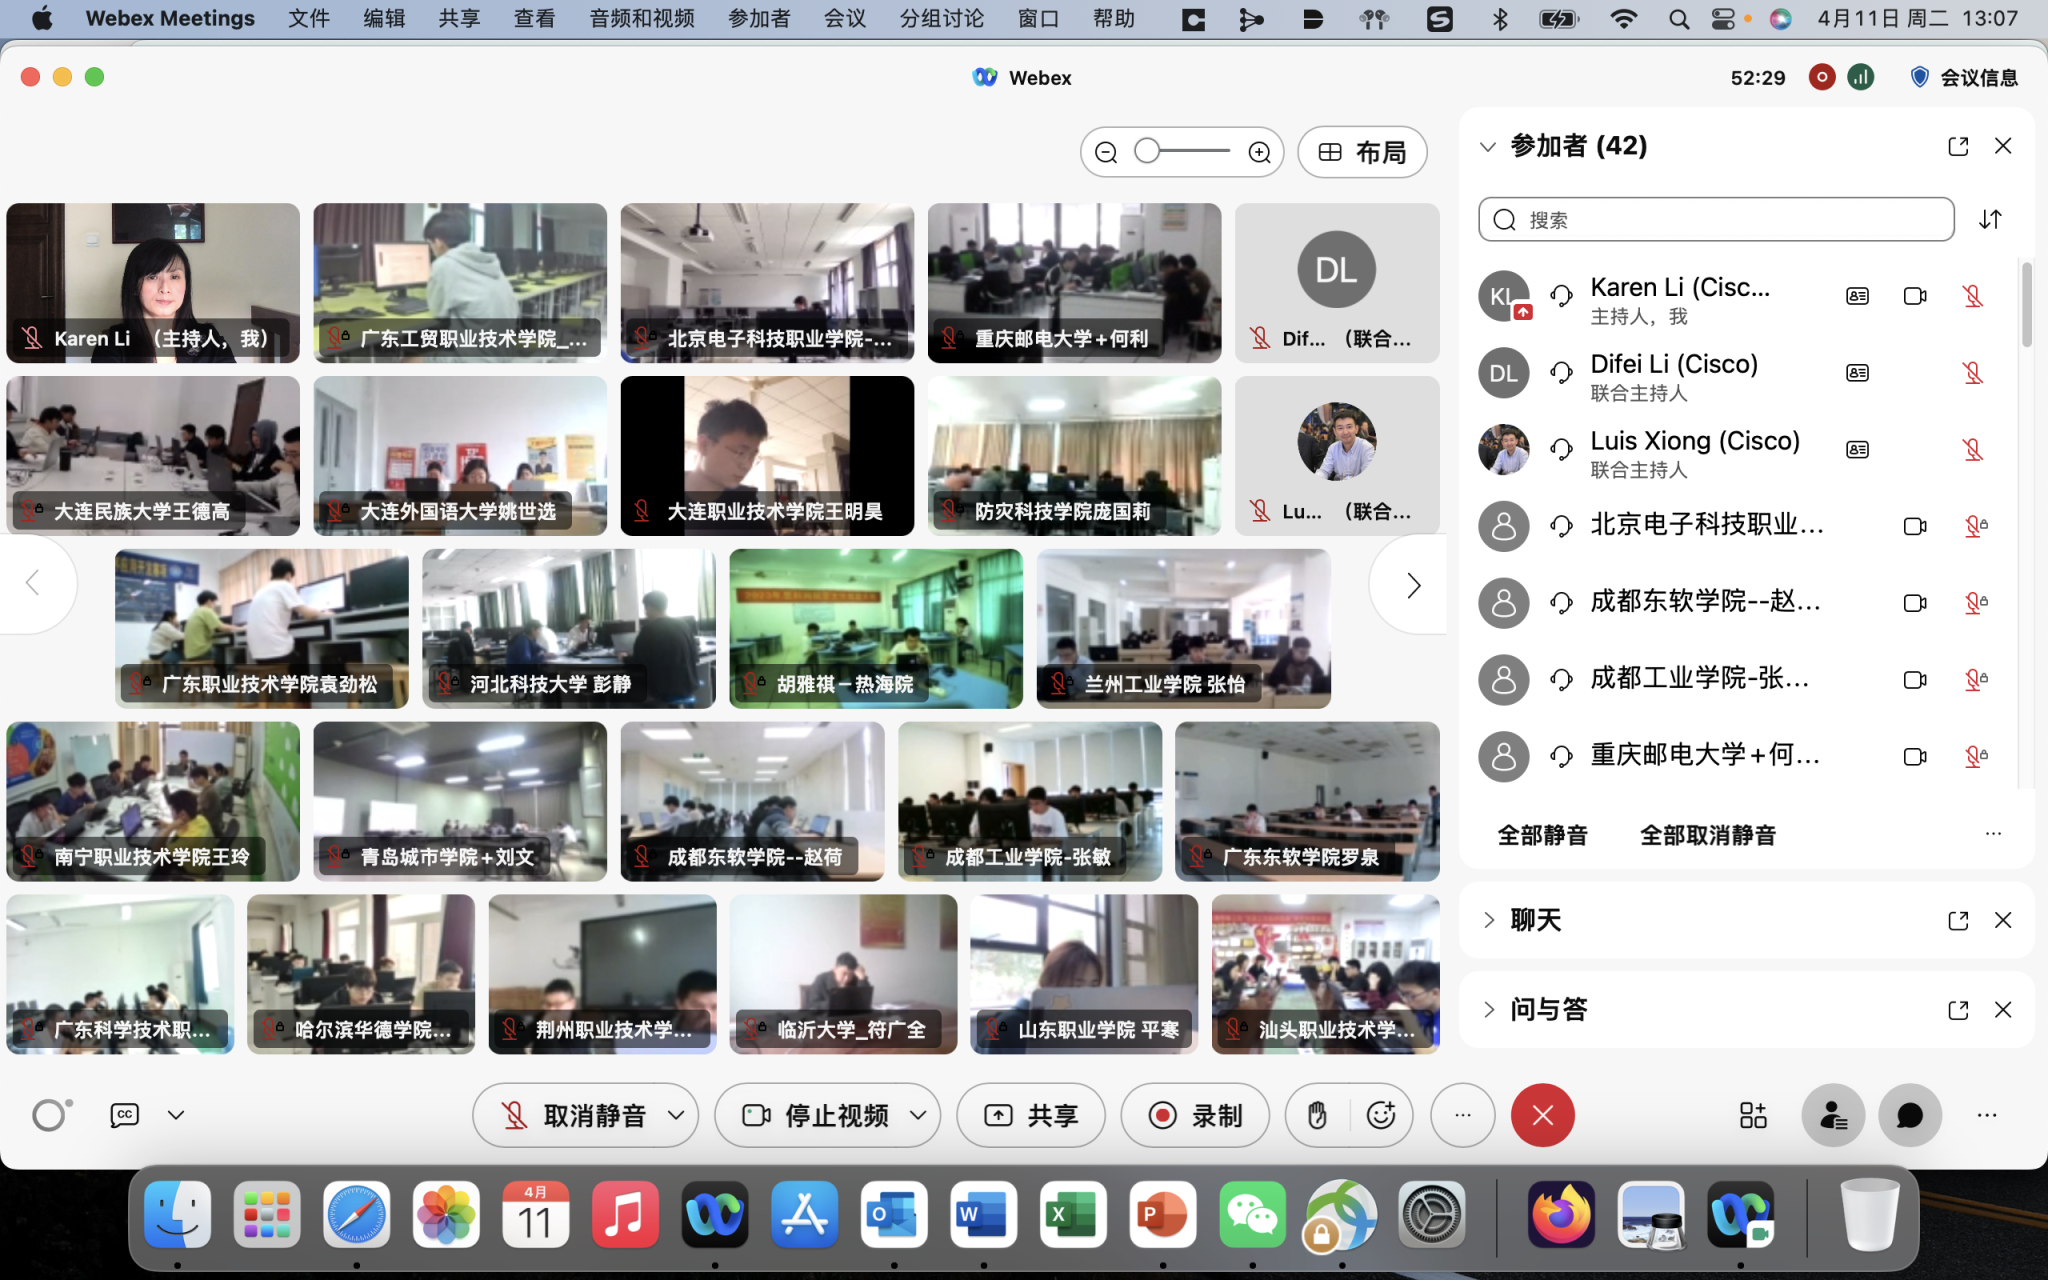
Task: Open grid layout options at bottom right
Action: [x=1752, y=1114]
